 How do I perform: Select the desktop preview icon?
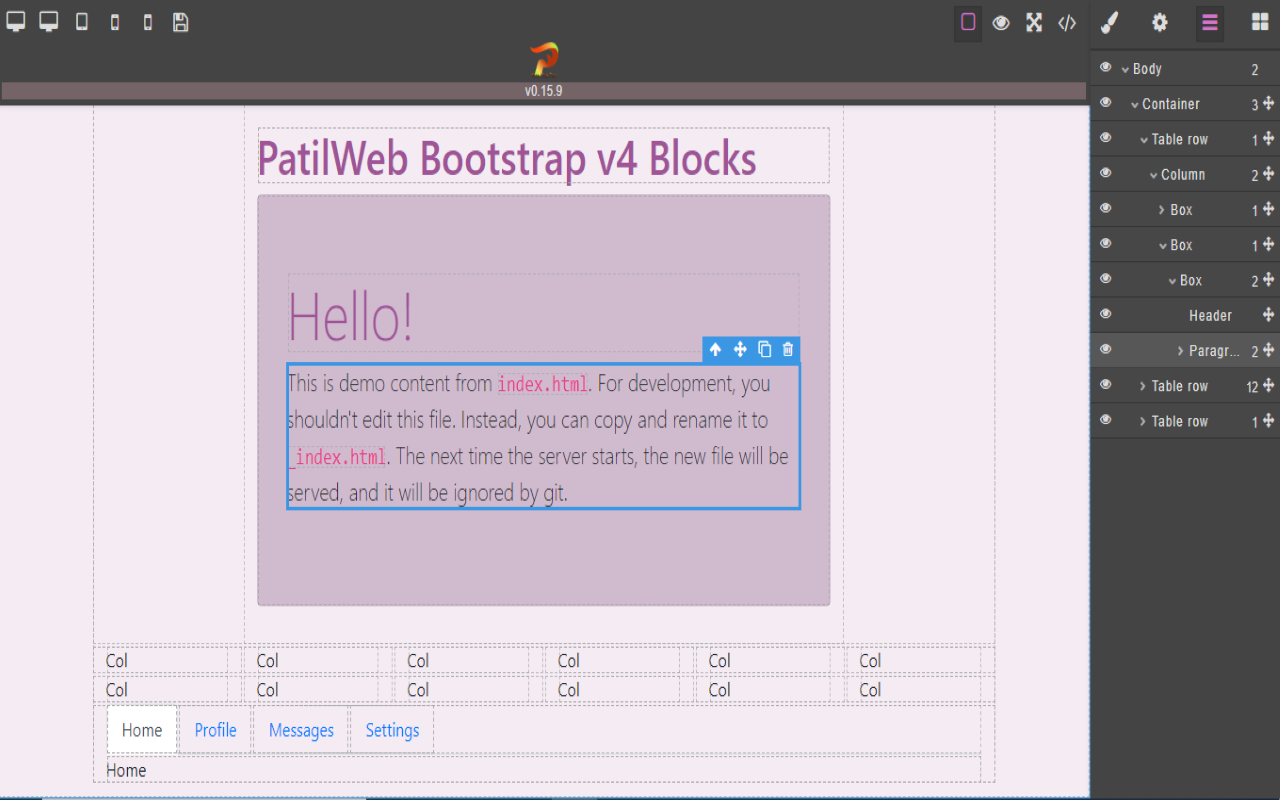15,21
